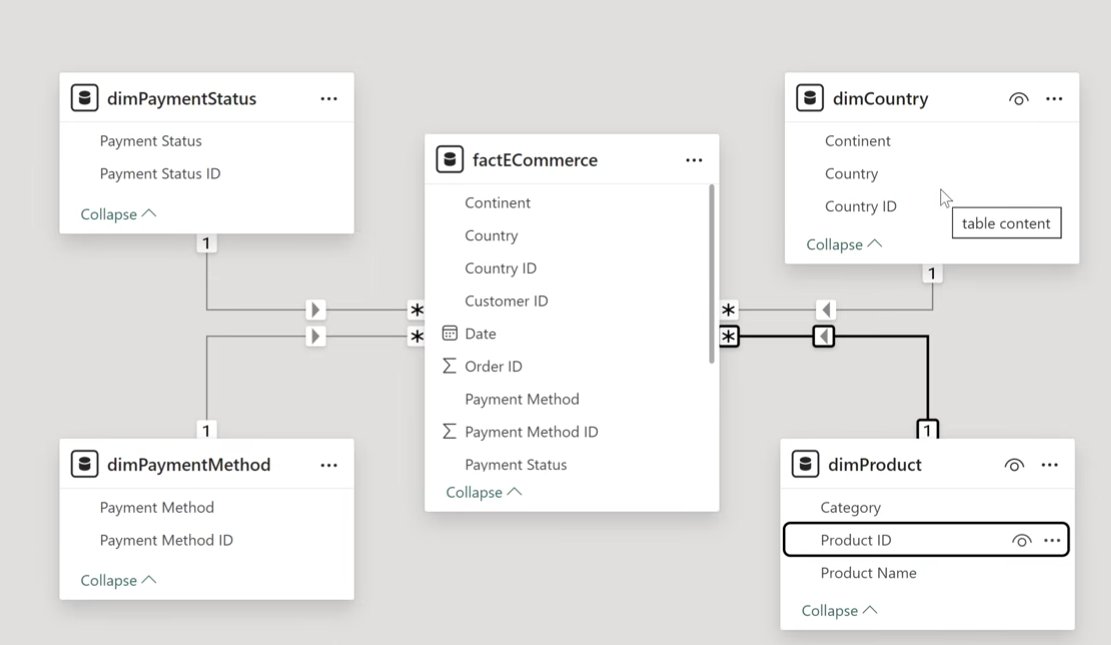Open more options for dimProduct table
Screen dimensions: 1111x645
coord(1050,465)
